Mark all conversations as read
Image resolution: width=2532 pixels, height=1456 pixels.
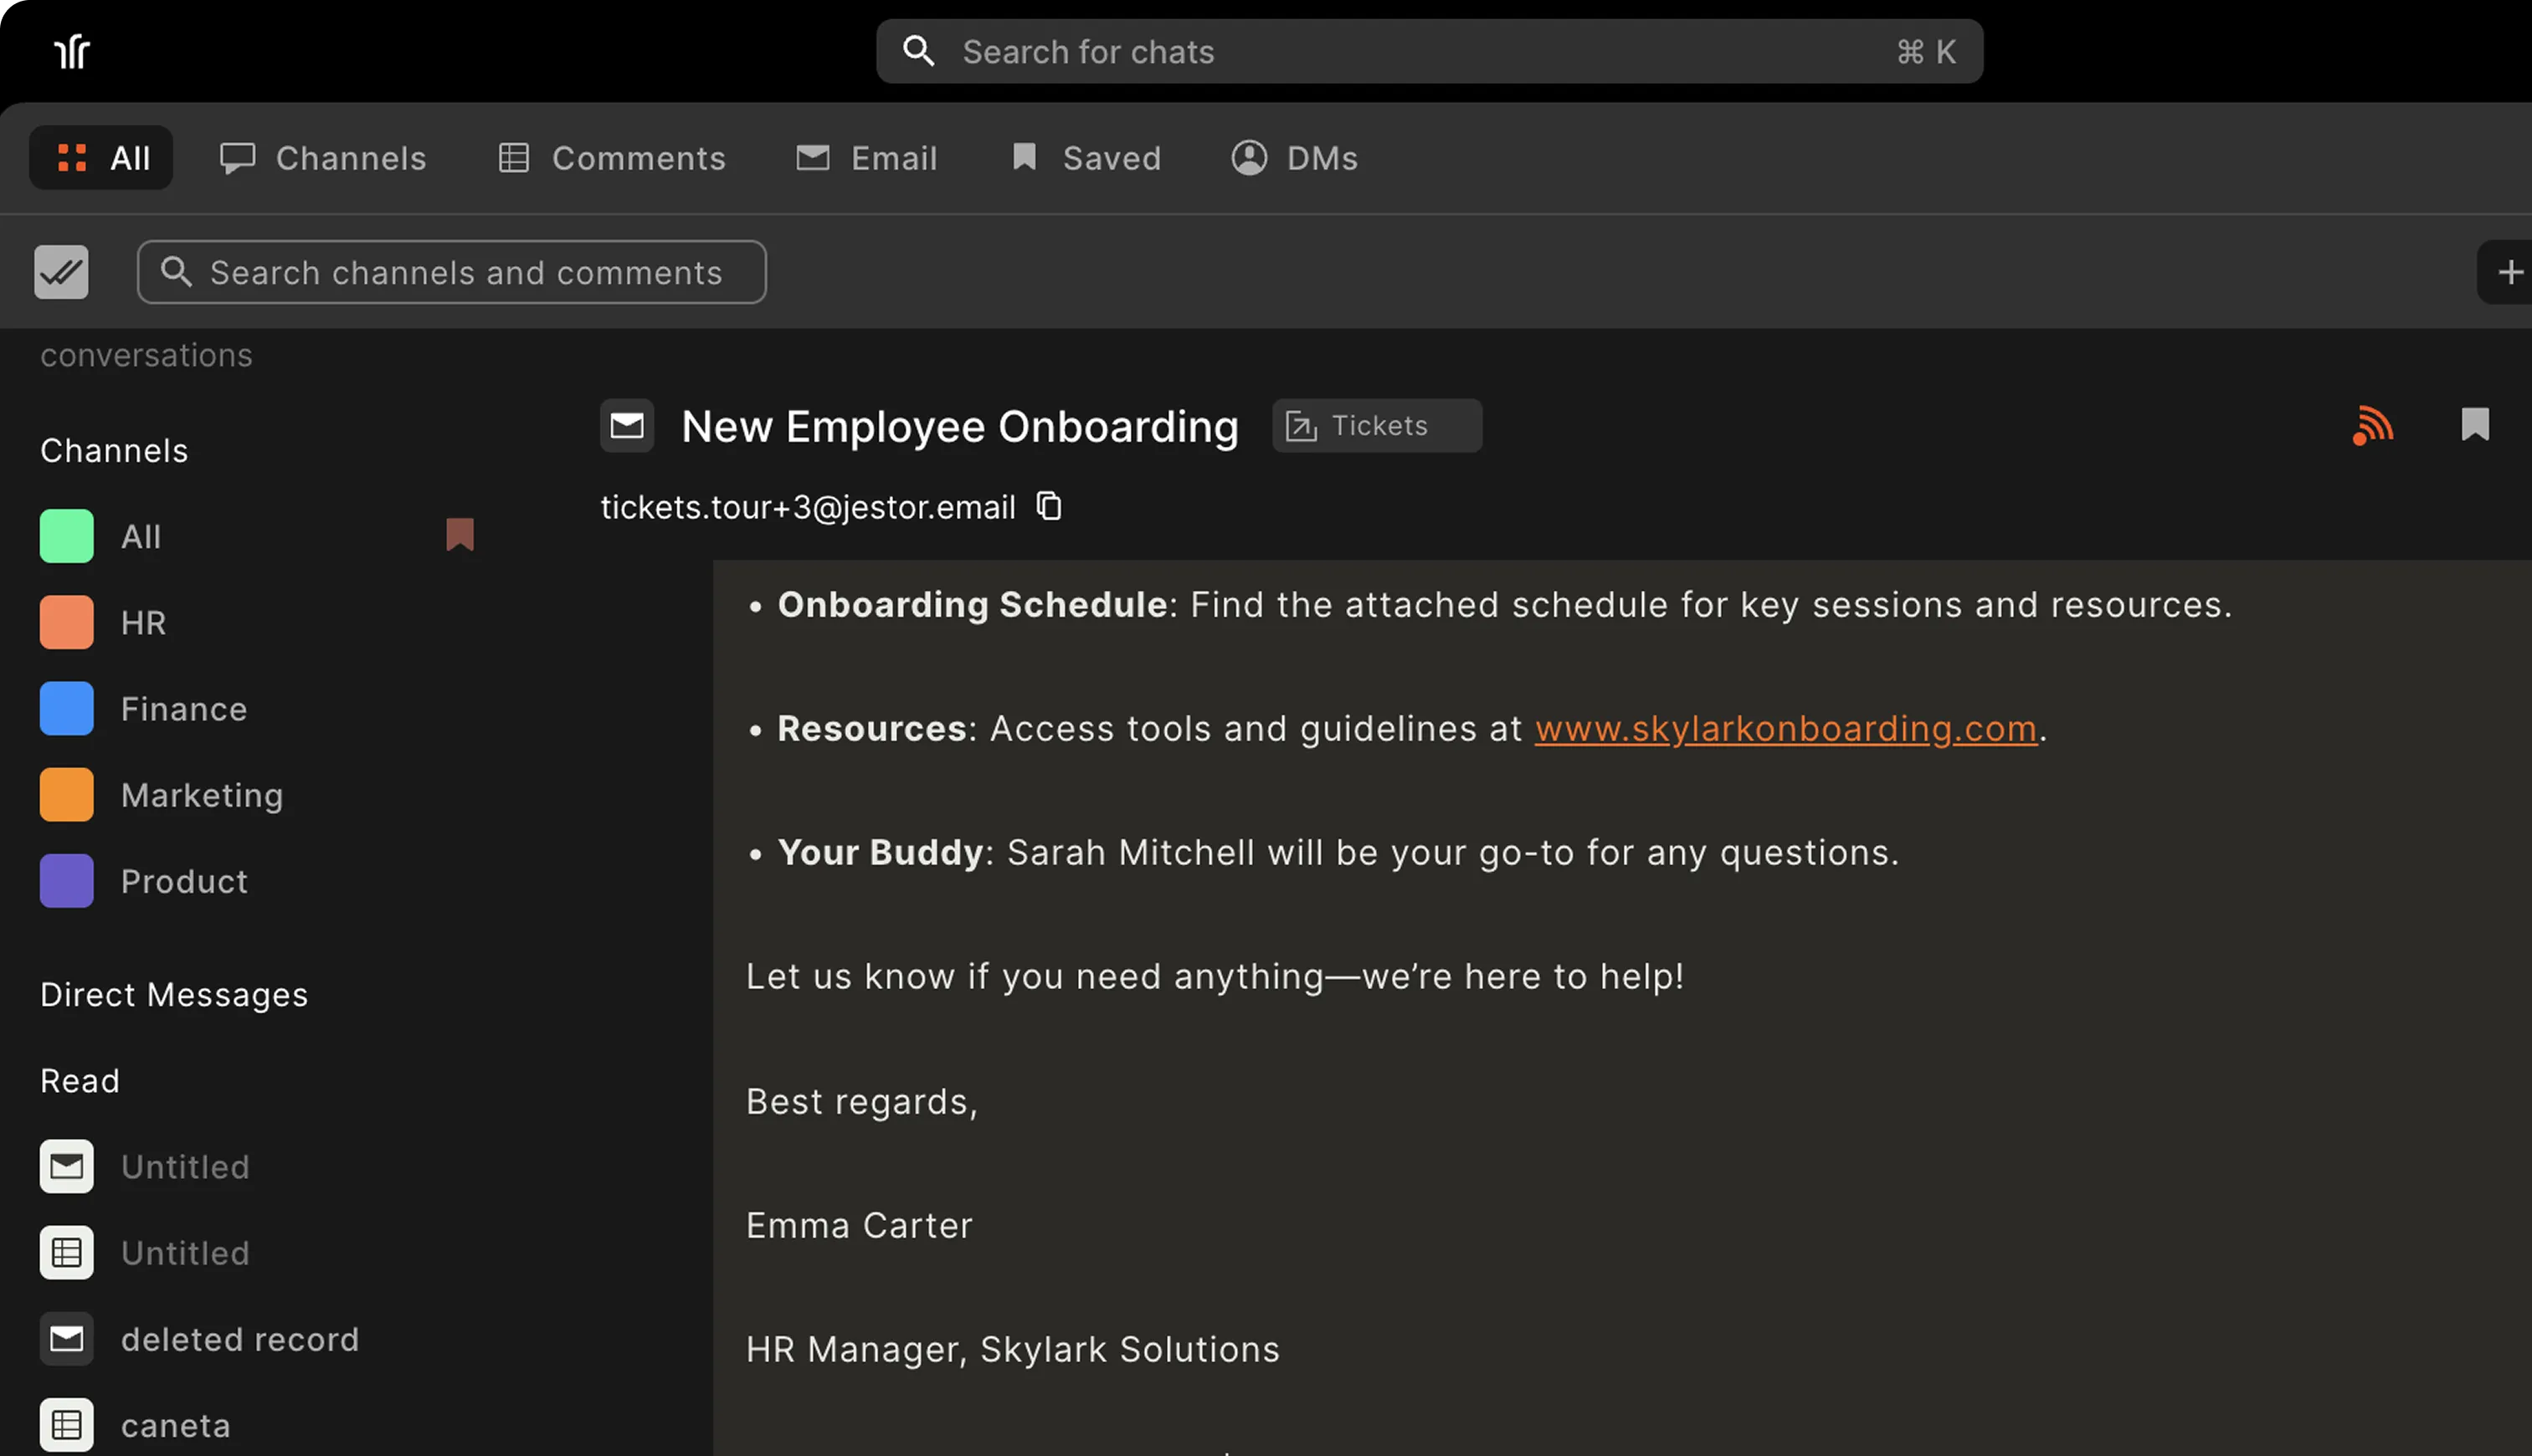[61, 271]
